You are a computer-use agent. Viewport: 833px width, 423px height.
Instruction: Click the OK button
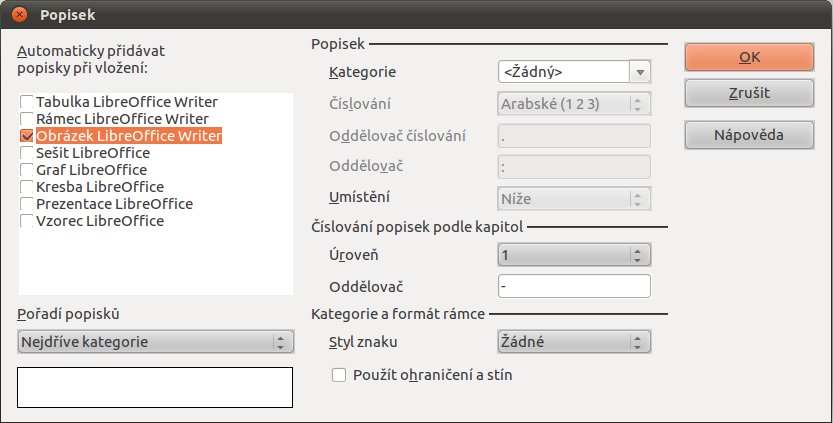(x=749, y=57)
